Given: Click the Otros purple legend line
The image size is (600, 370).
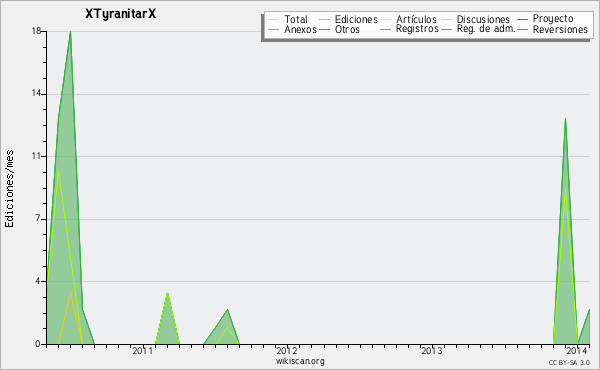Looking at the screenshot, I should click(324, 29).
